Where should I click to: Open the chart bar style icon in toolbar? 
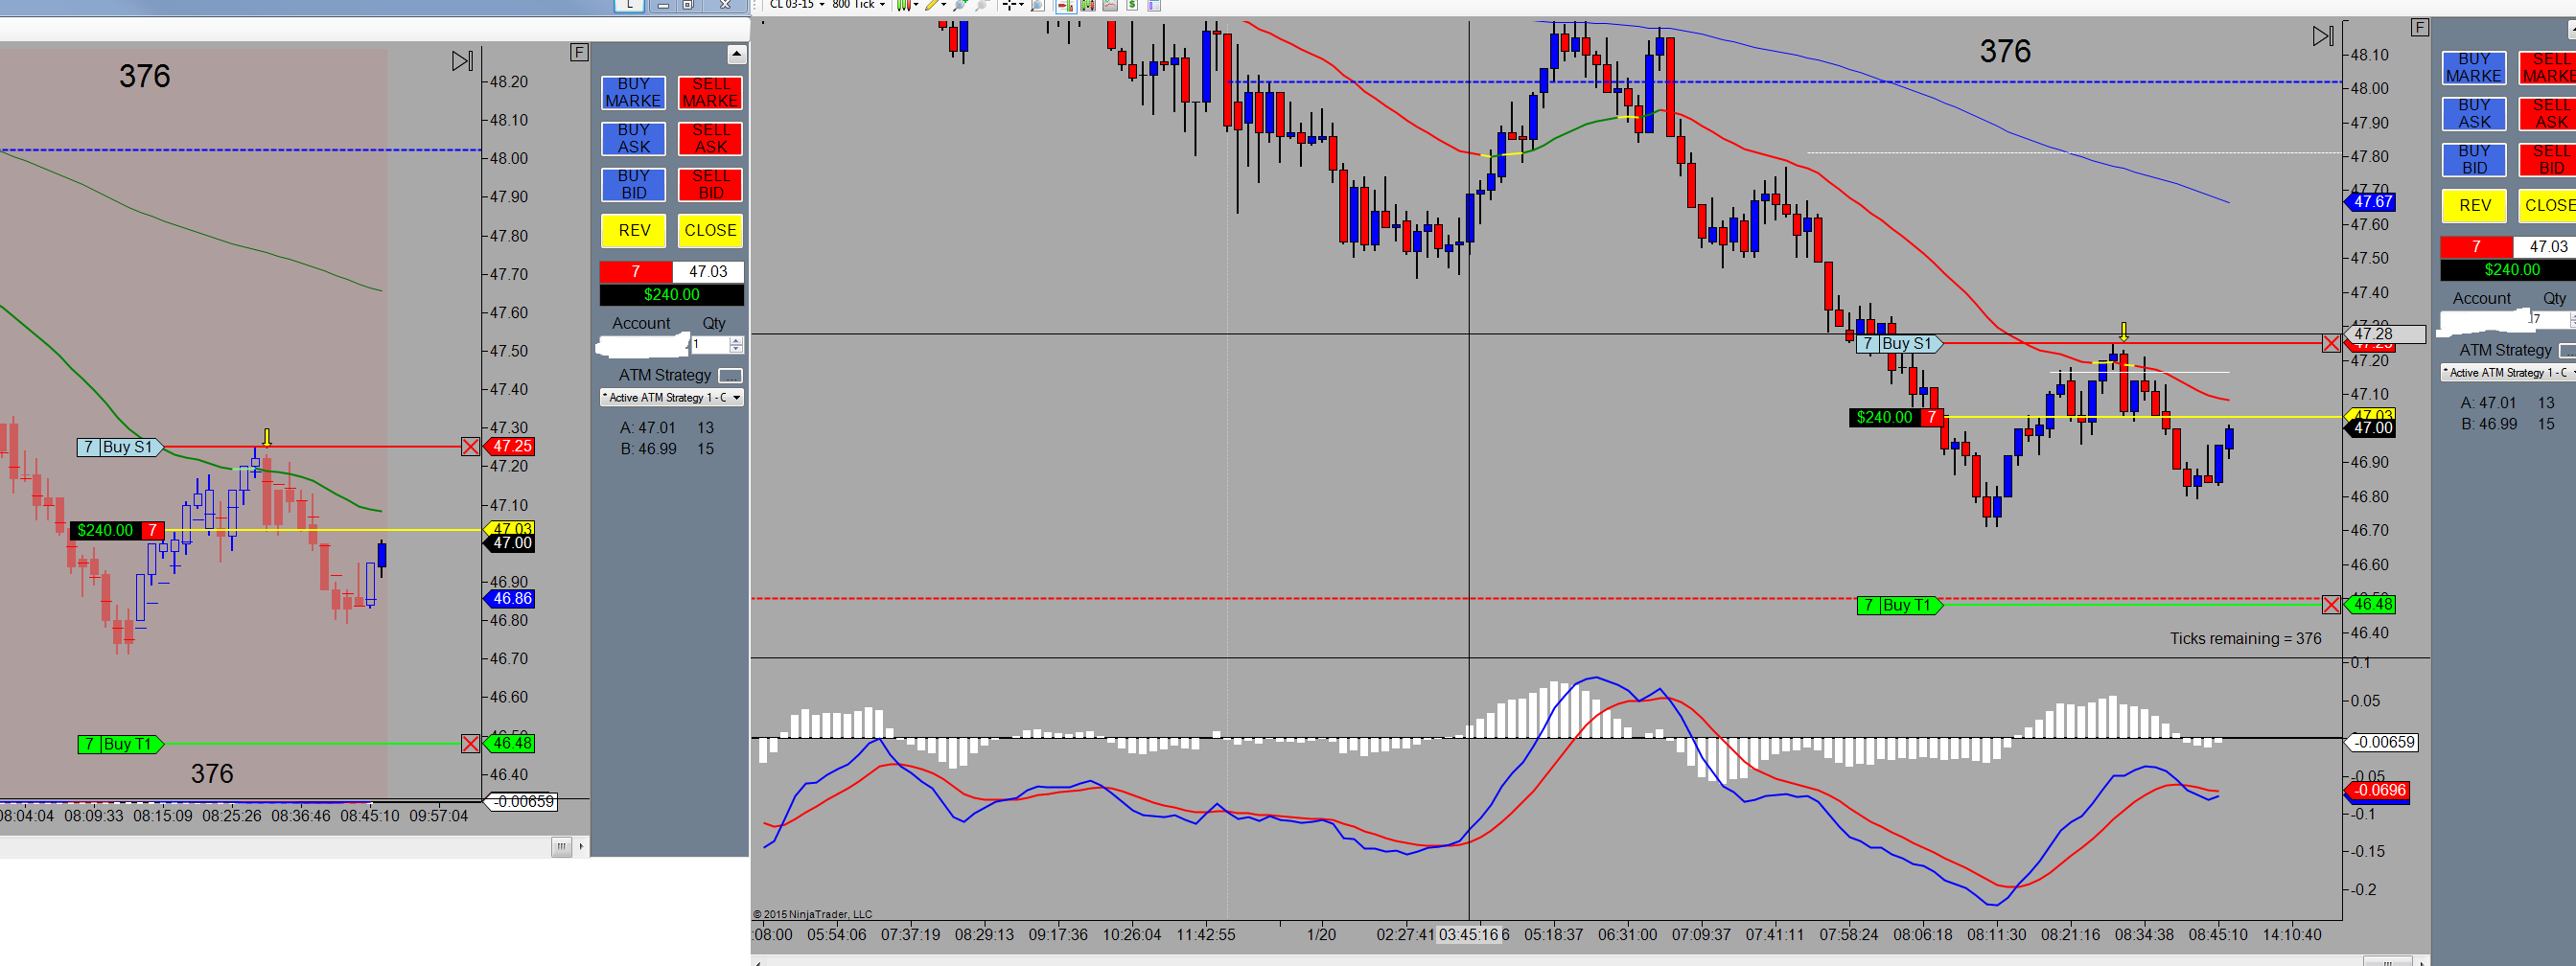click(904, 4)
